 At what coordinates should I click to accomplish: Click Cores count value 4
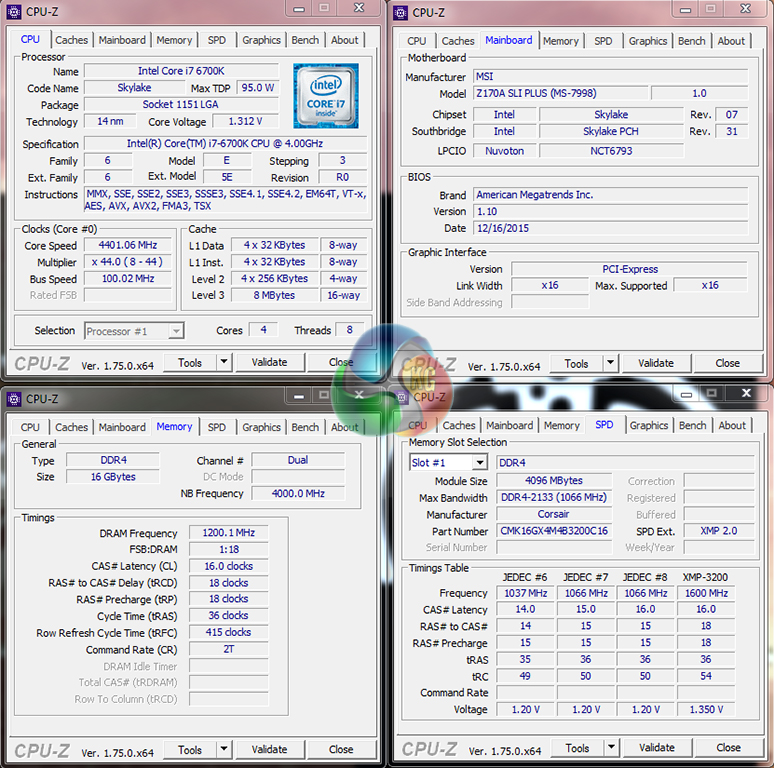(264, 330)
